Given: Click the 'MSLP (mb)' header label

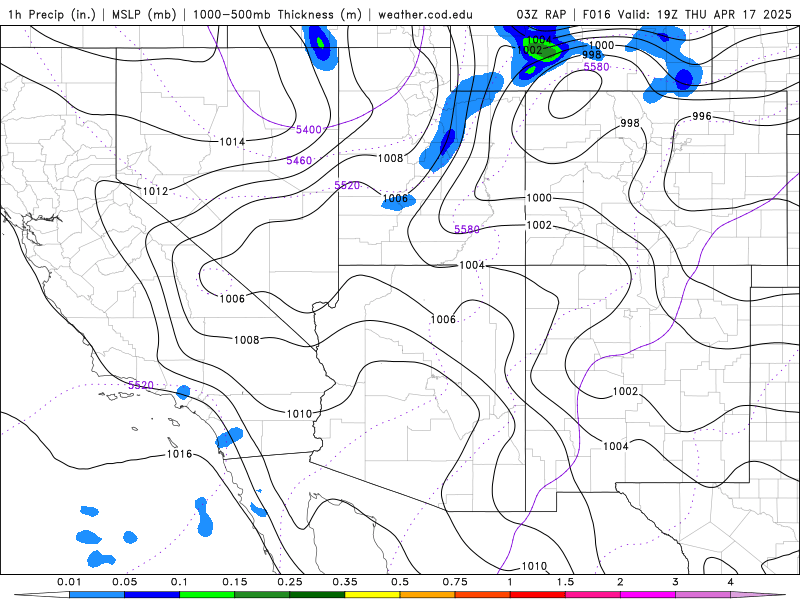Looking at the screenshot, I should pos(144,14).
